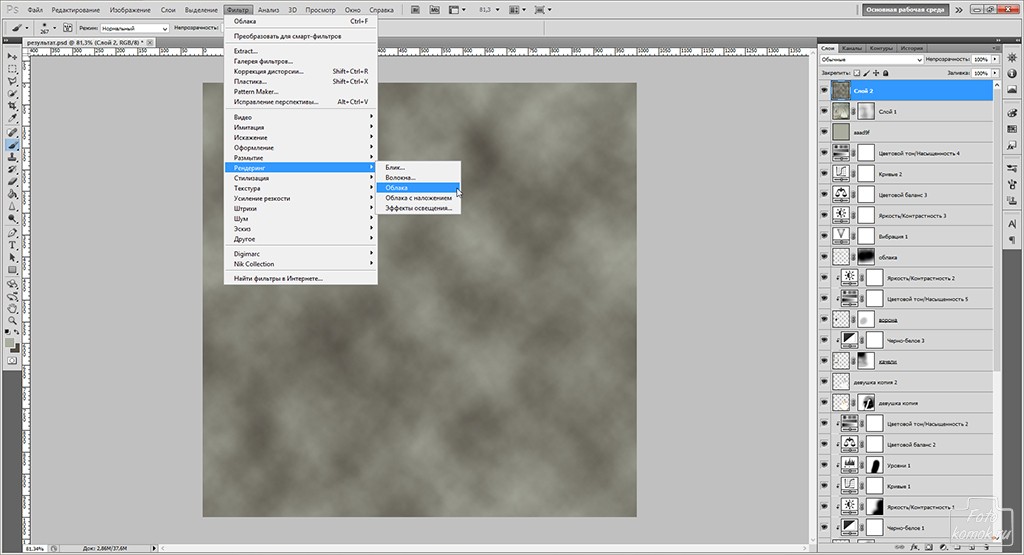
Task: Choose Облака с наложением
Action: coord(418,198)
